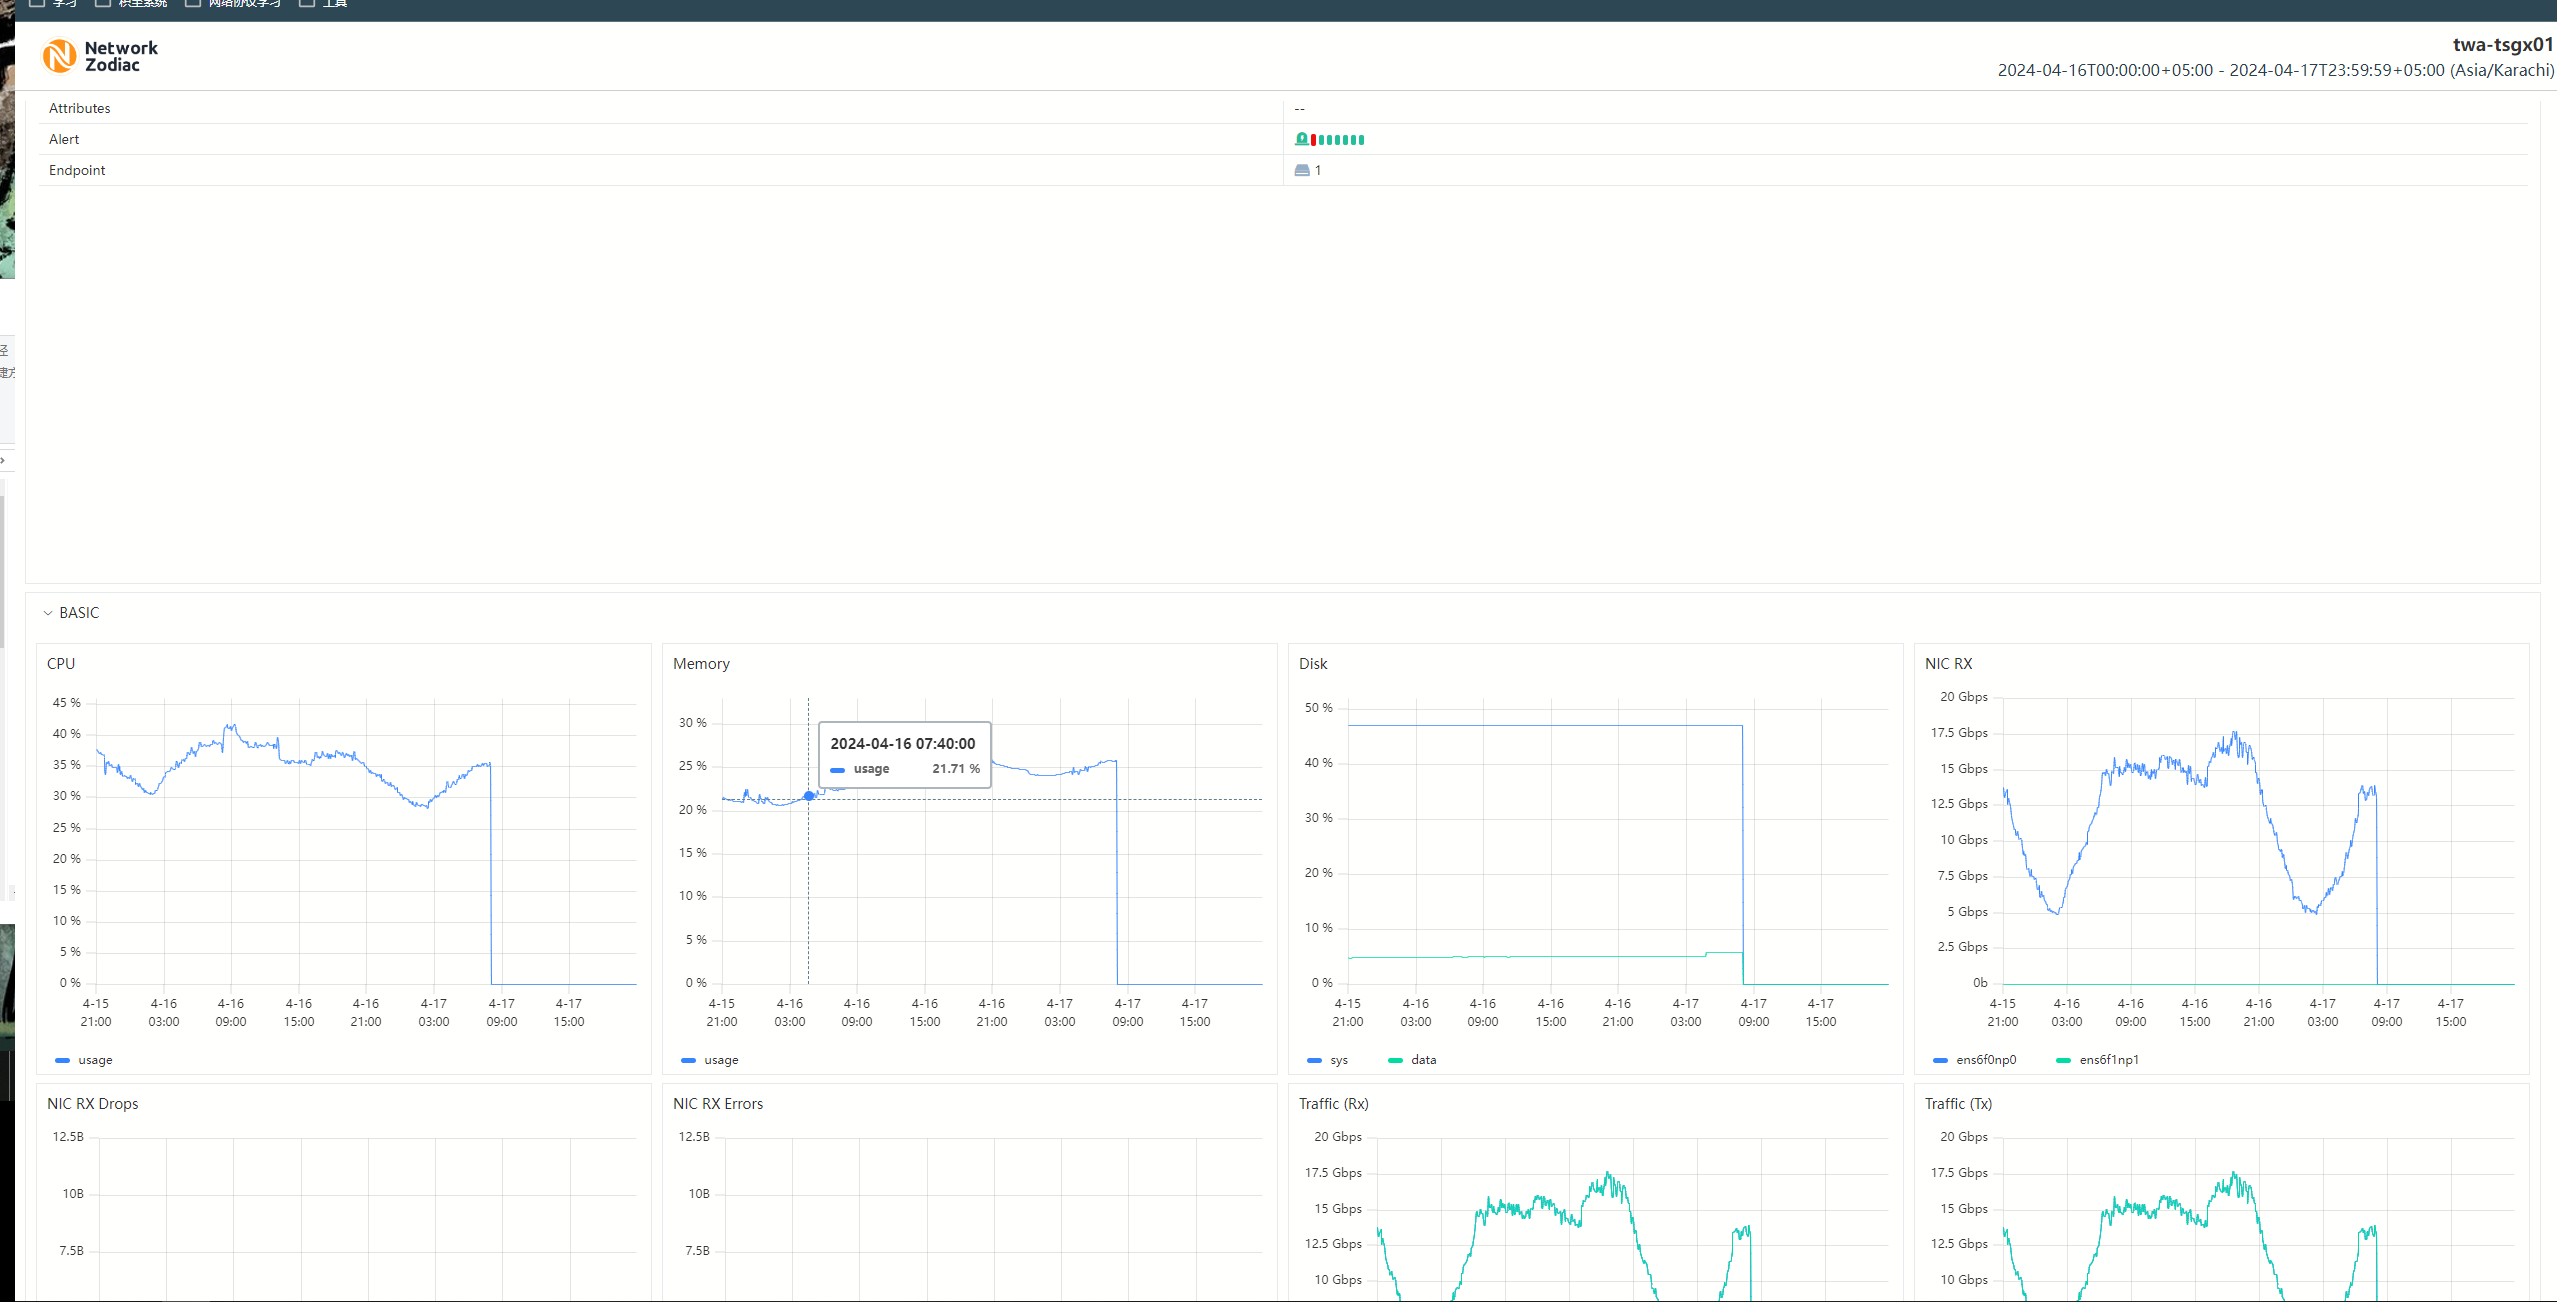Select the Alert row label
The image size is (2557, 1302).
[64, 139]
